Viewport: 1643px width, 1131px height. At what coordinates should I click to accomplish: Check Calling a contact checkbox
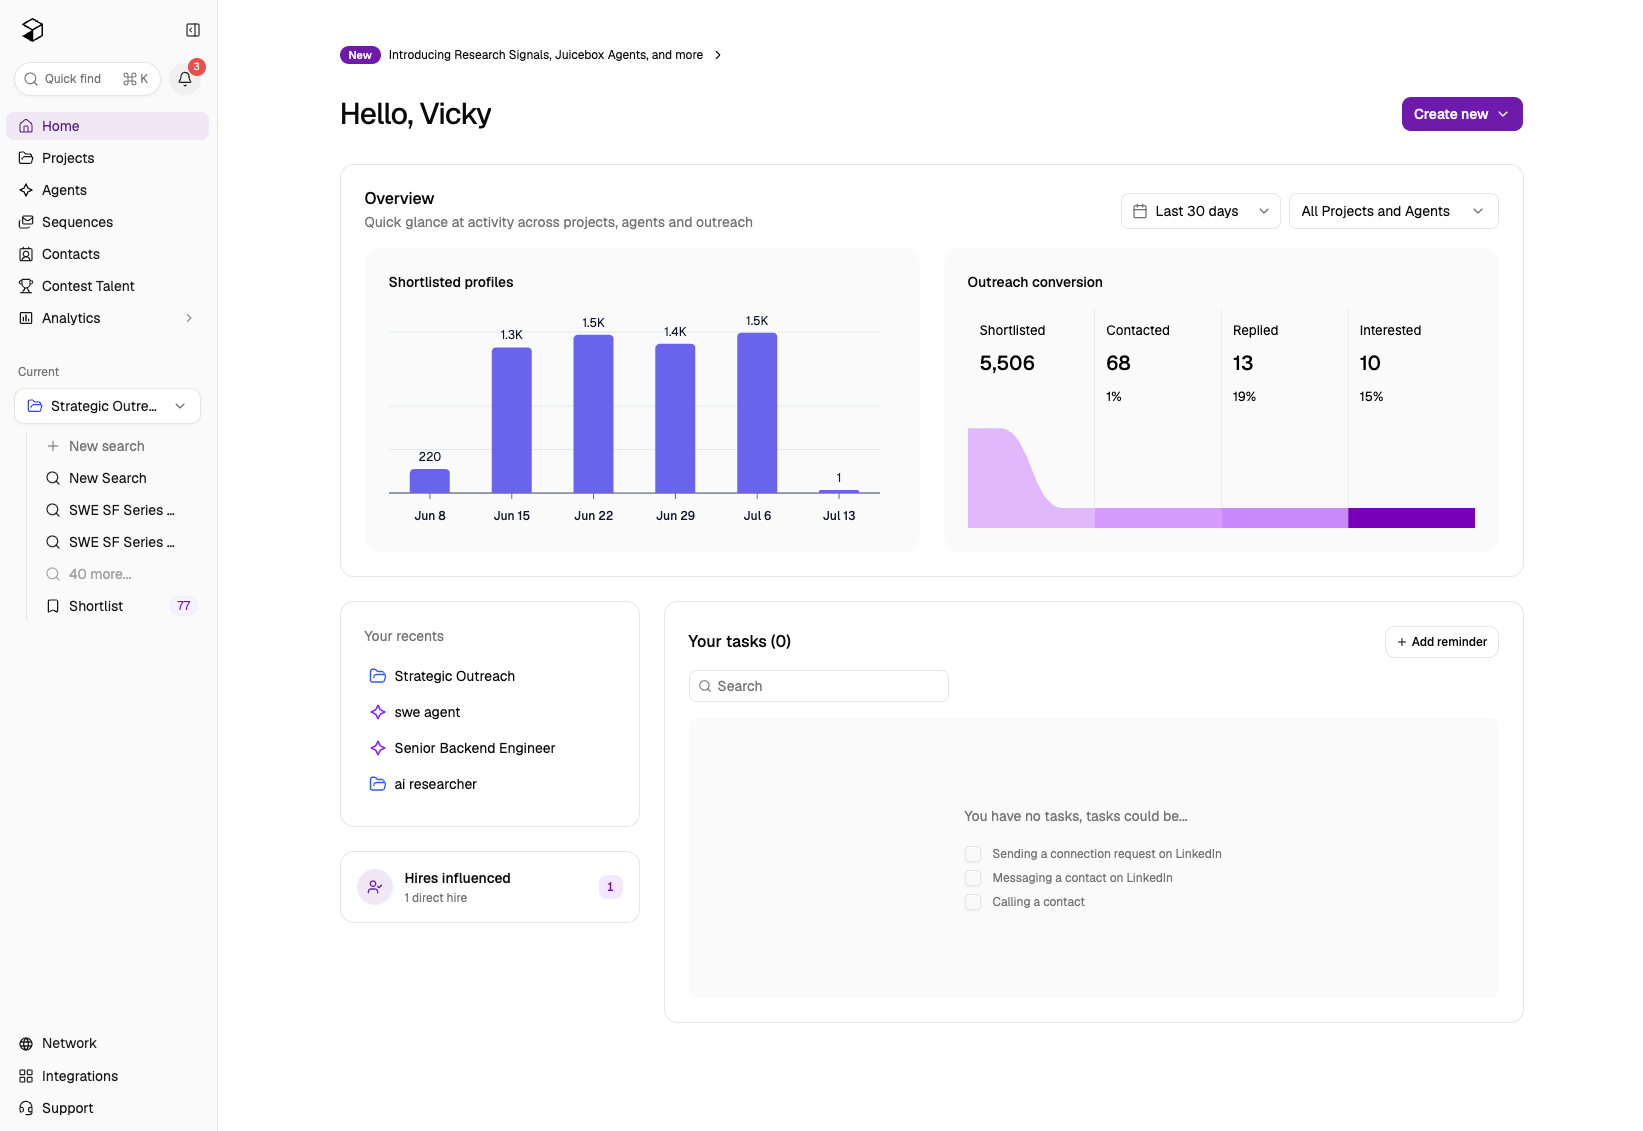coord(973,902)
